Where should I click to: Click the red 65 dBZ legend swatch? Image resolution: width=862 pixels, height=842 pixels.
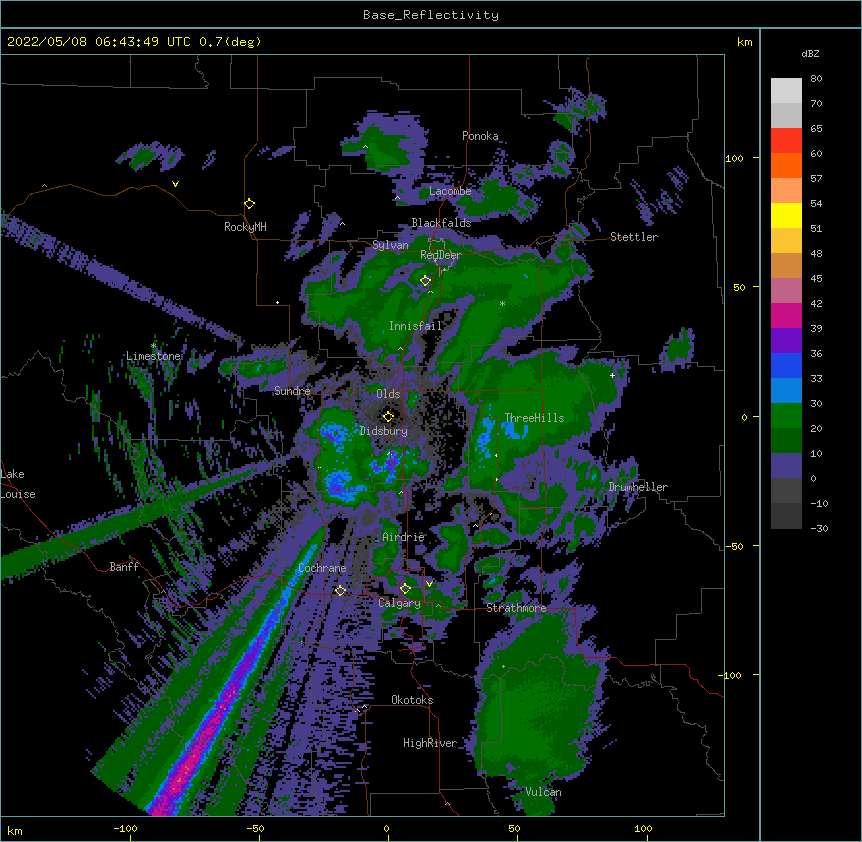tap(786, 140)
